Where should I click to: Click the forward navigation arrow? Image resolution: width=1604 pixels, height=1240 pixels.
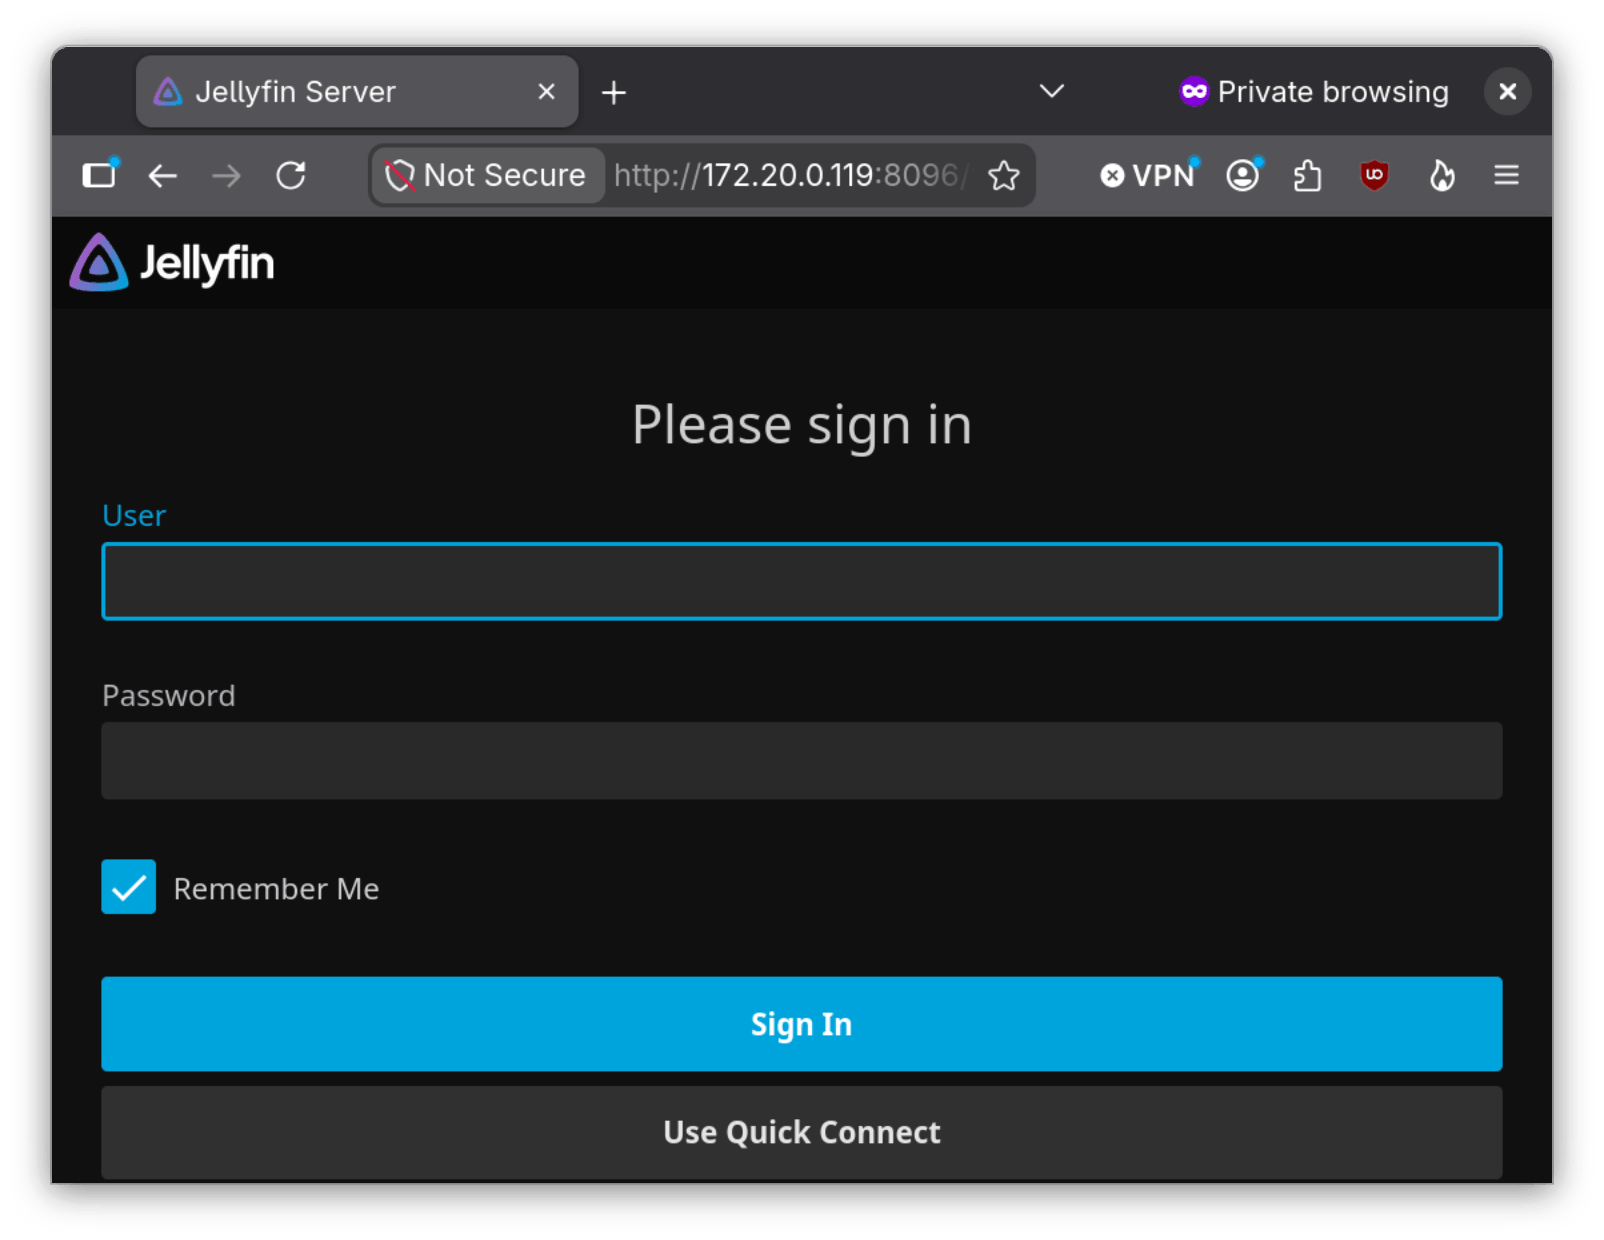click(x=227, y=176)
